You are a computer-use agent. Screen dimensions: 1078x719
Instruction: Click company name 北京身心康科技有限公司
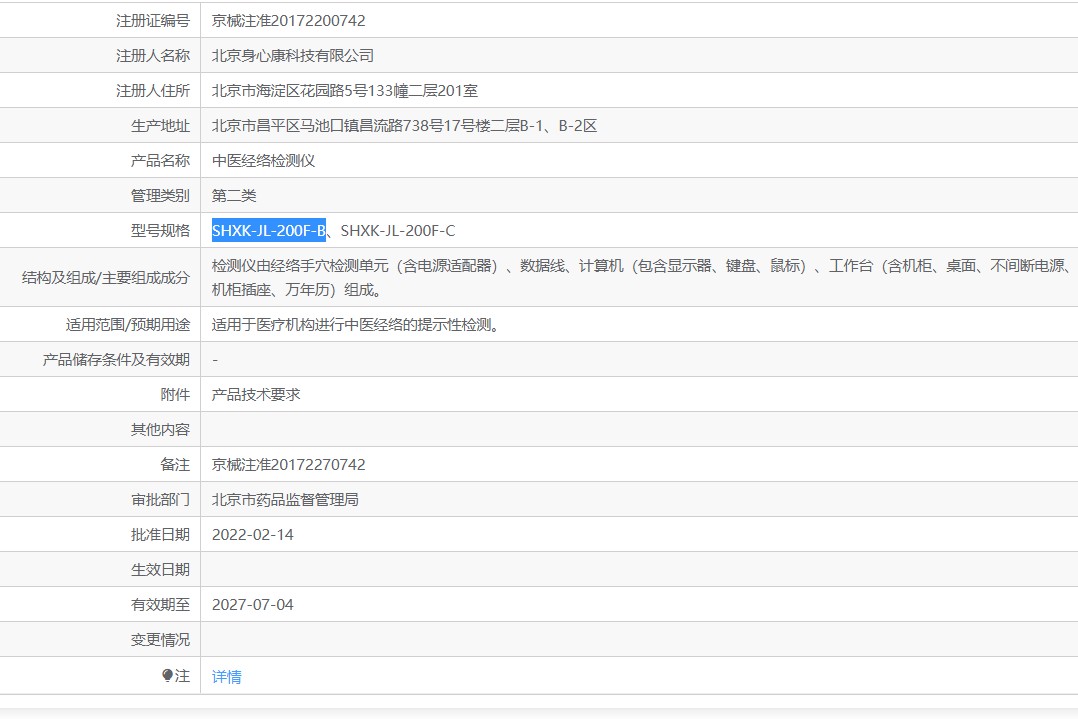point(292,56)
